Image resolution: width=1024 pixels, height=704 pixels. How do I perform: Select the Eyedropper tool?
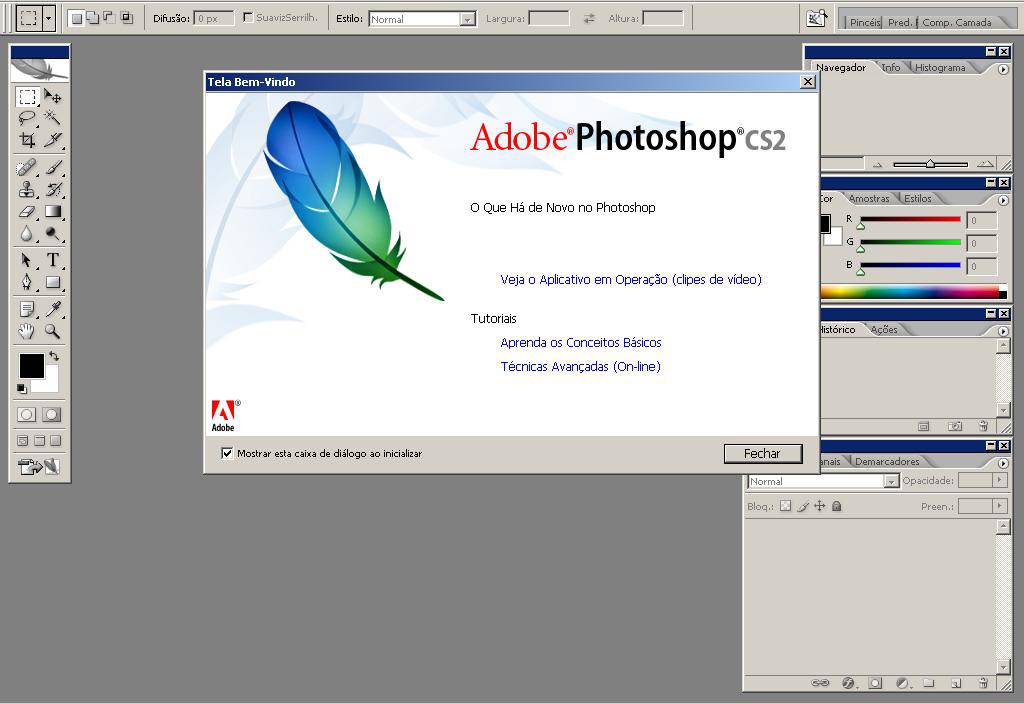[x=52, y=309]
